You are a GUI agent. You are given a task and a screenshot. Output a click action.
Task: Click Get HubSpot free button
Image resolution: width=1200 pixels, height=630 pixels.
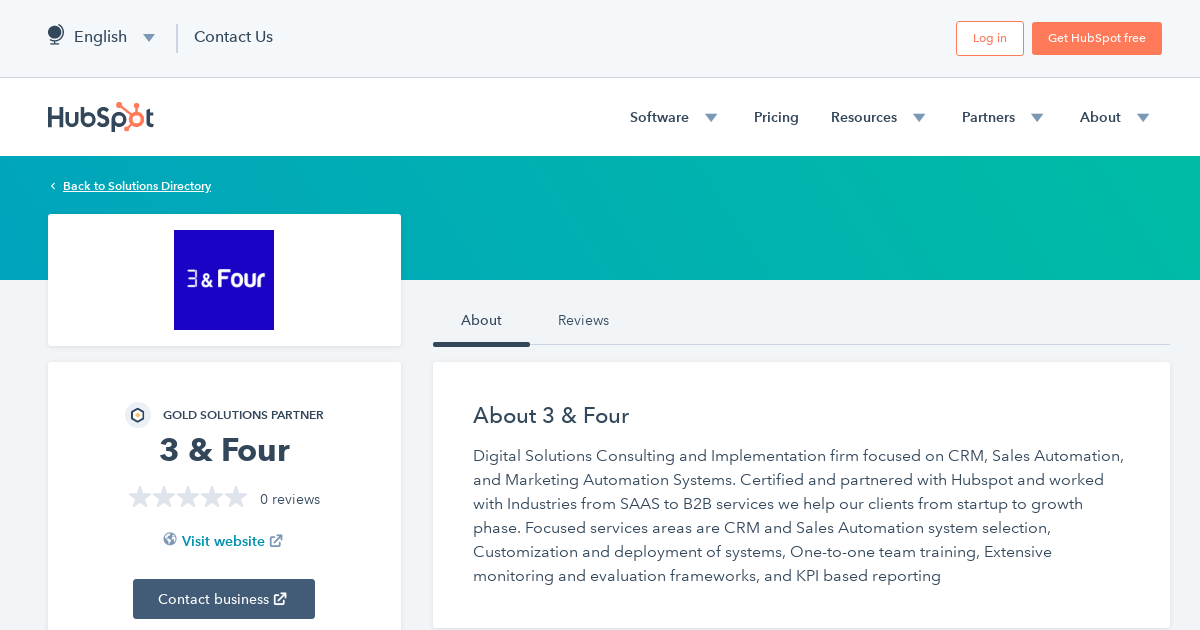[1097, 38]
